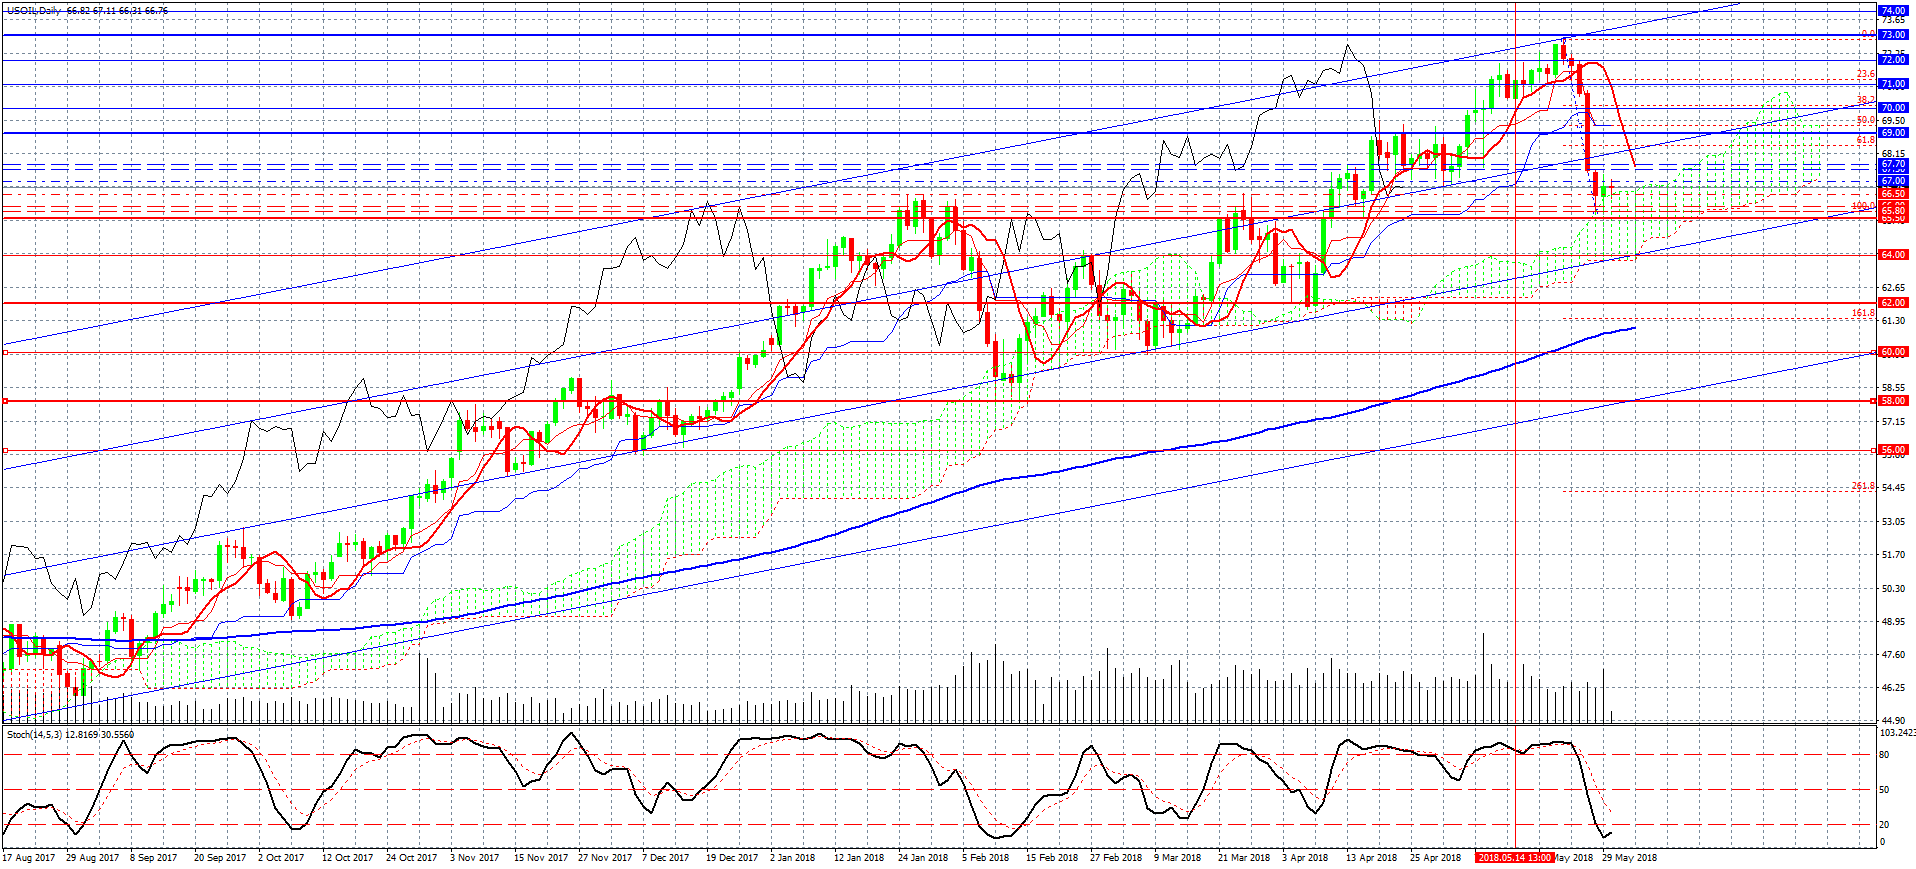Select the blue 67.70 price level tag
Viewport: 1916px width, 869px height.
point(1893,164)
